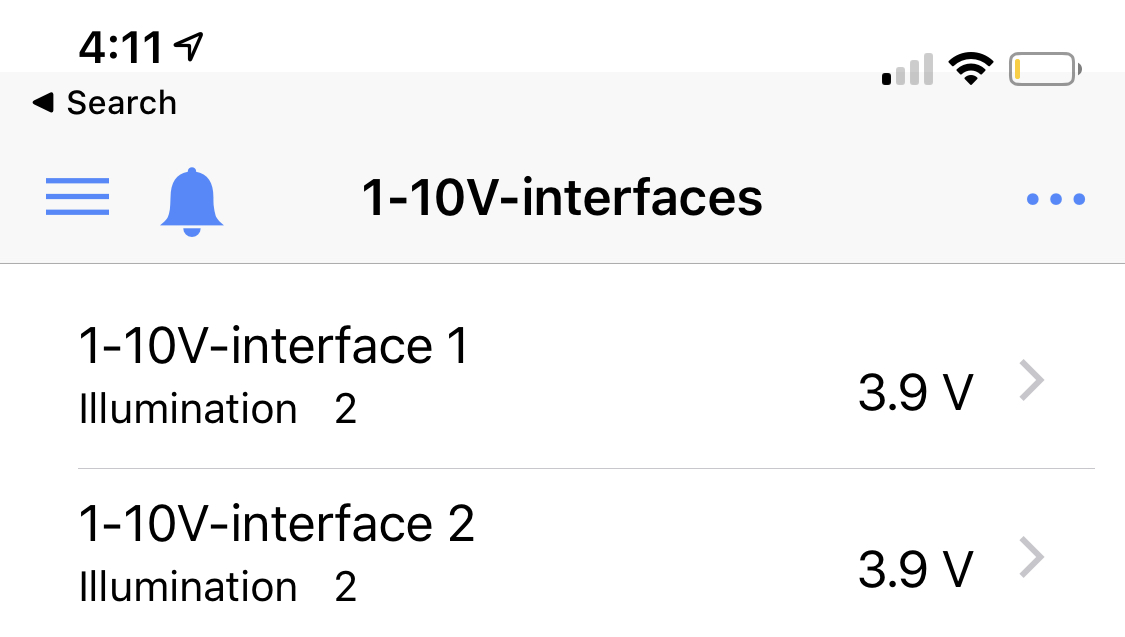Tap the Wi-Fi status icon

click(969, 70)
